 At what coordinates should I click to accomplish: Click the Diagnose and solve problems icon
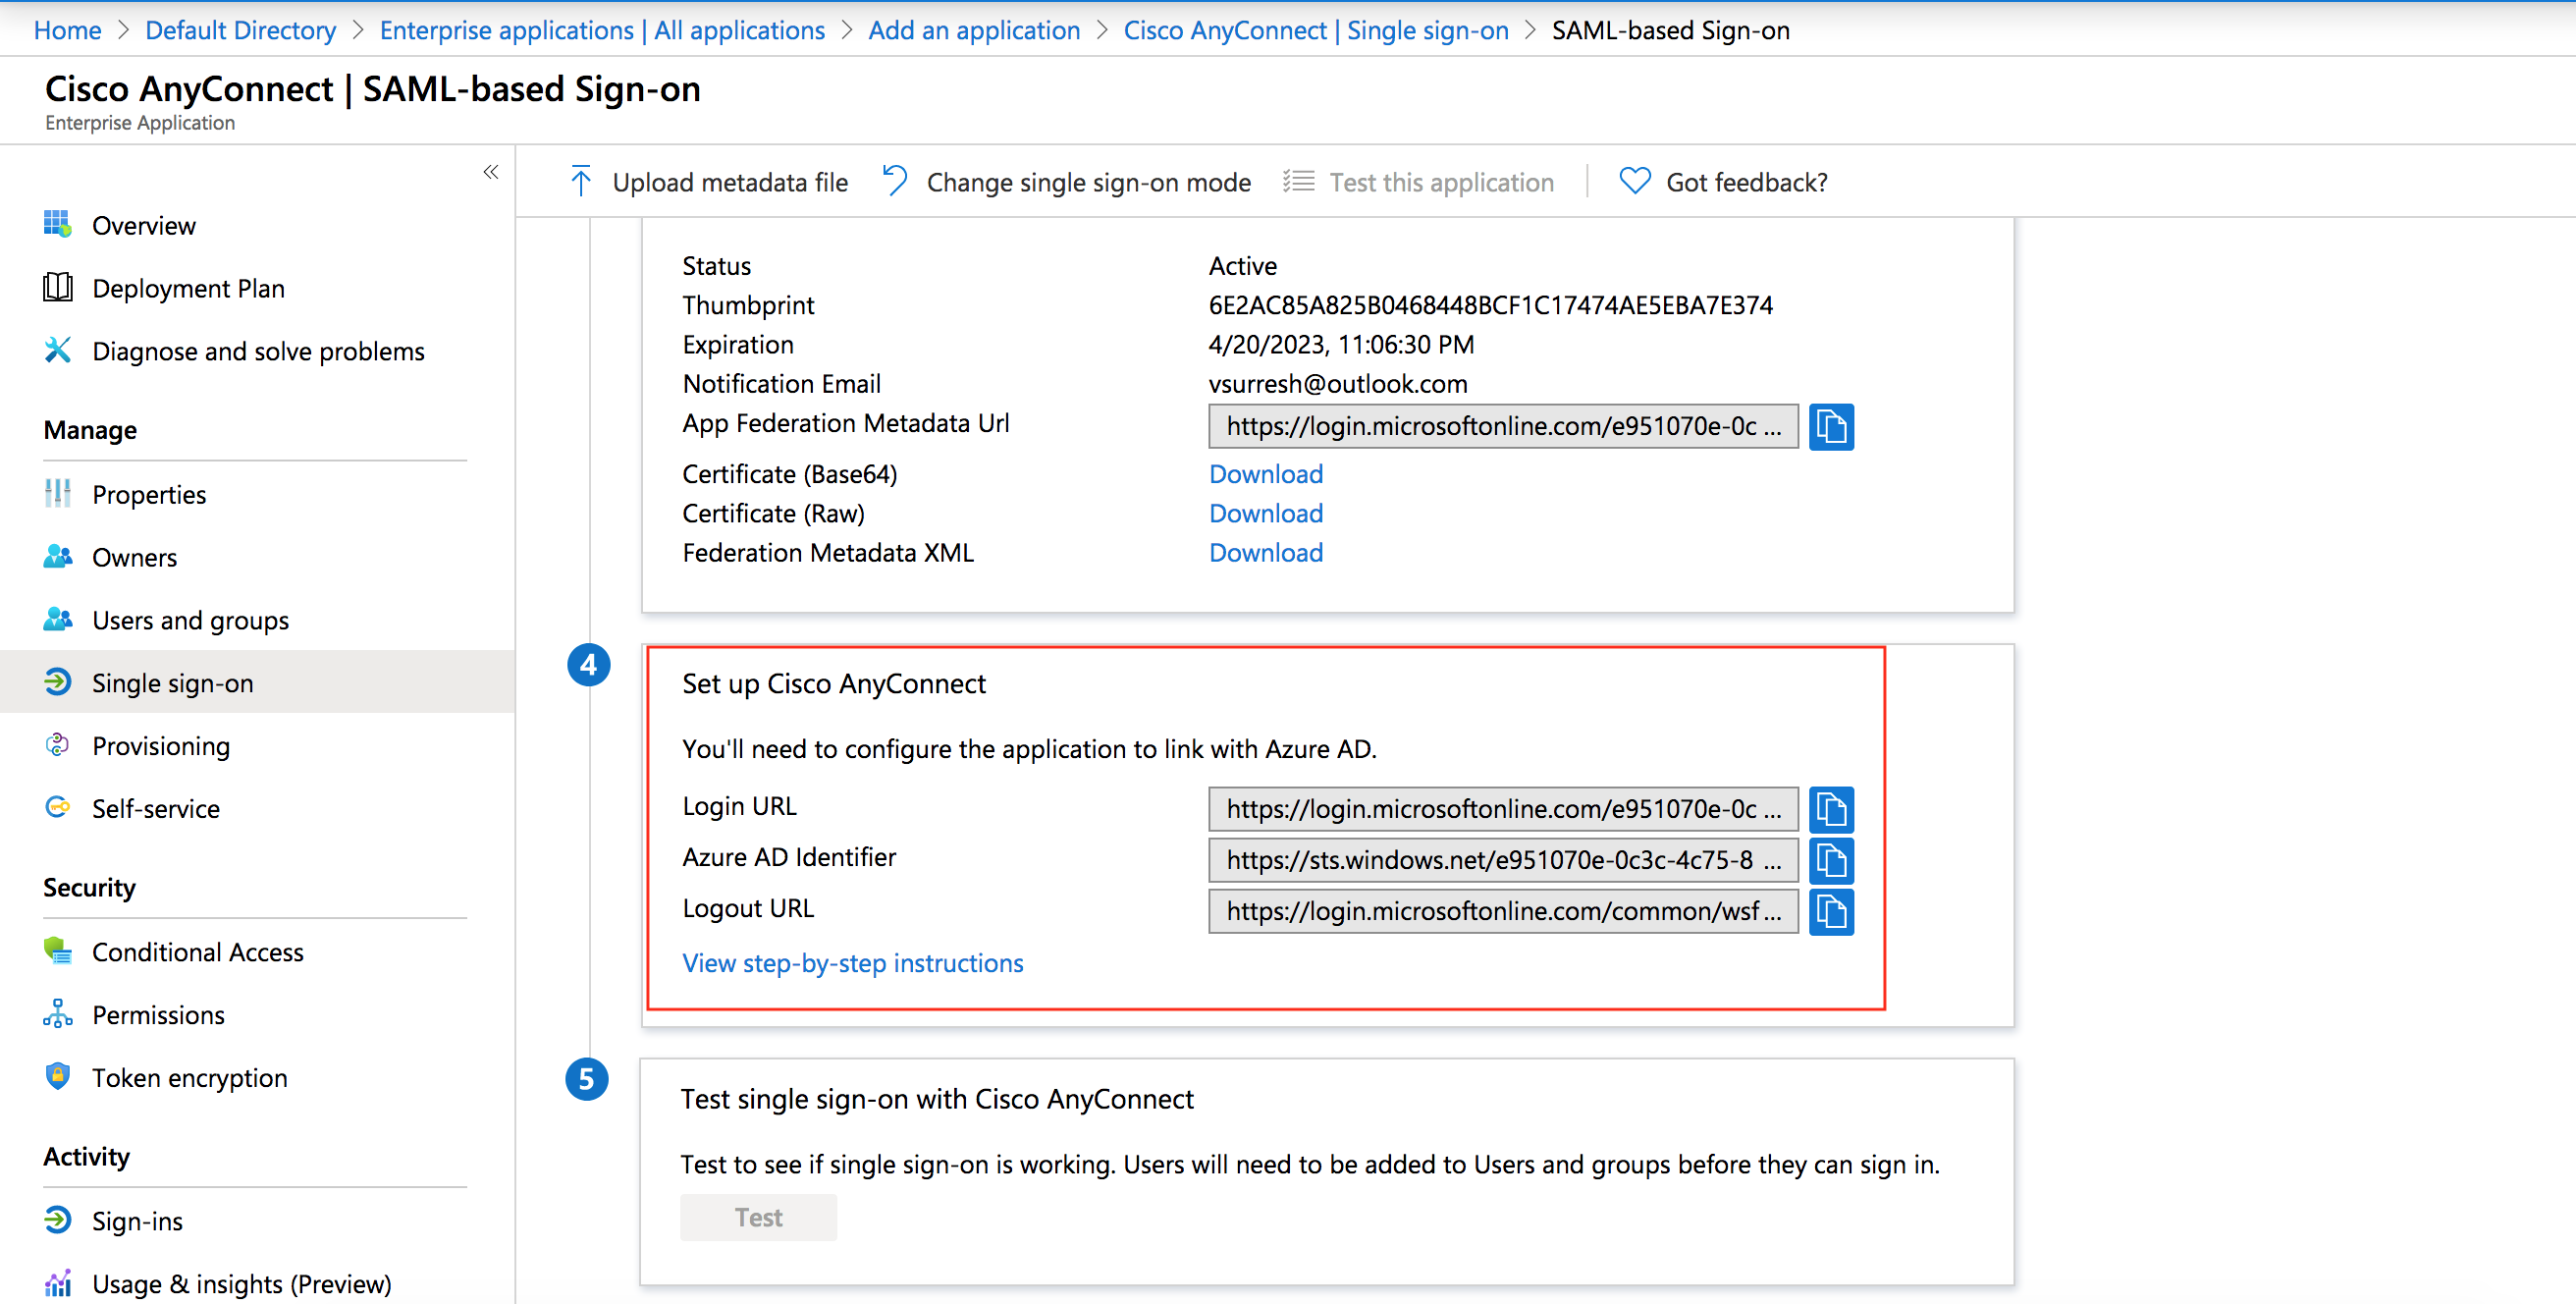pos(58,351)
